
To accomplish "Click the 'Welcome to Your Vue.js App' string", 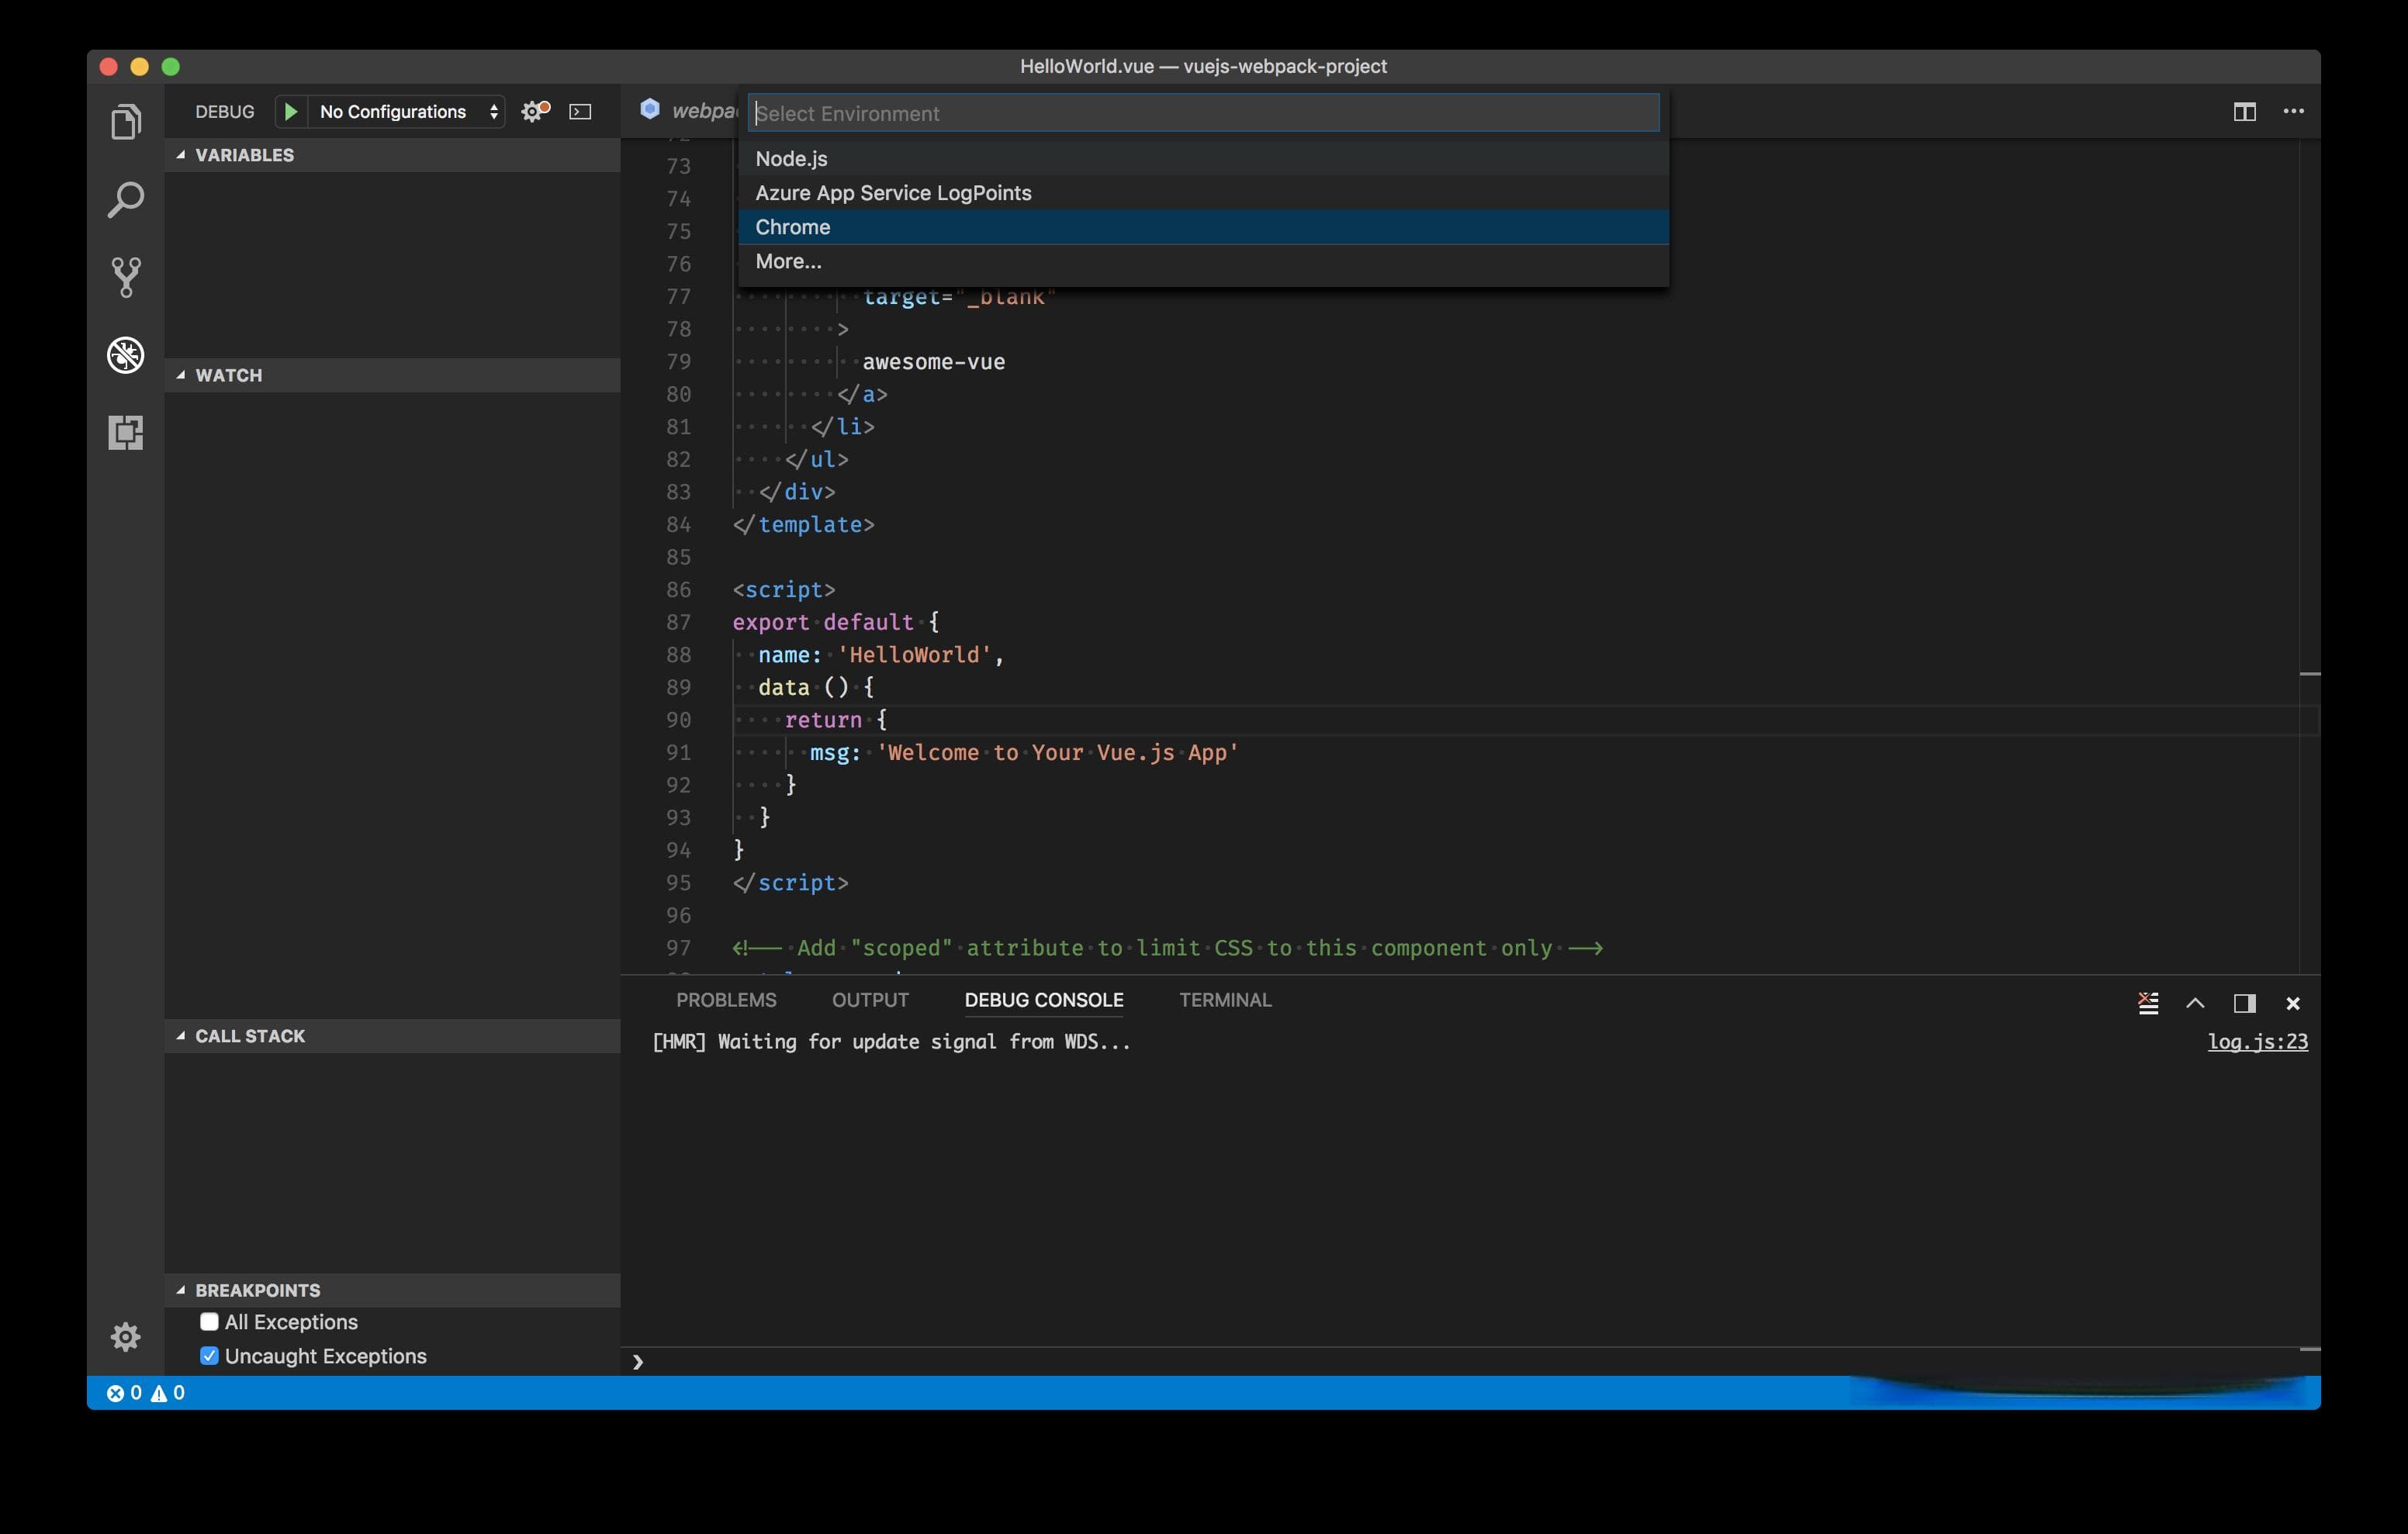I will [x=1057, y=752].
